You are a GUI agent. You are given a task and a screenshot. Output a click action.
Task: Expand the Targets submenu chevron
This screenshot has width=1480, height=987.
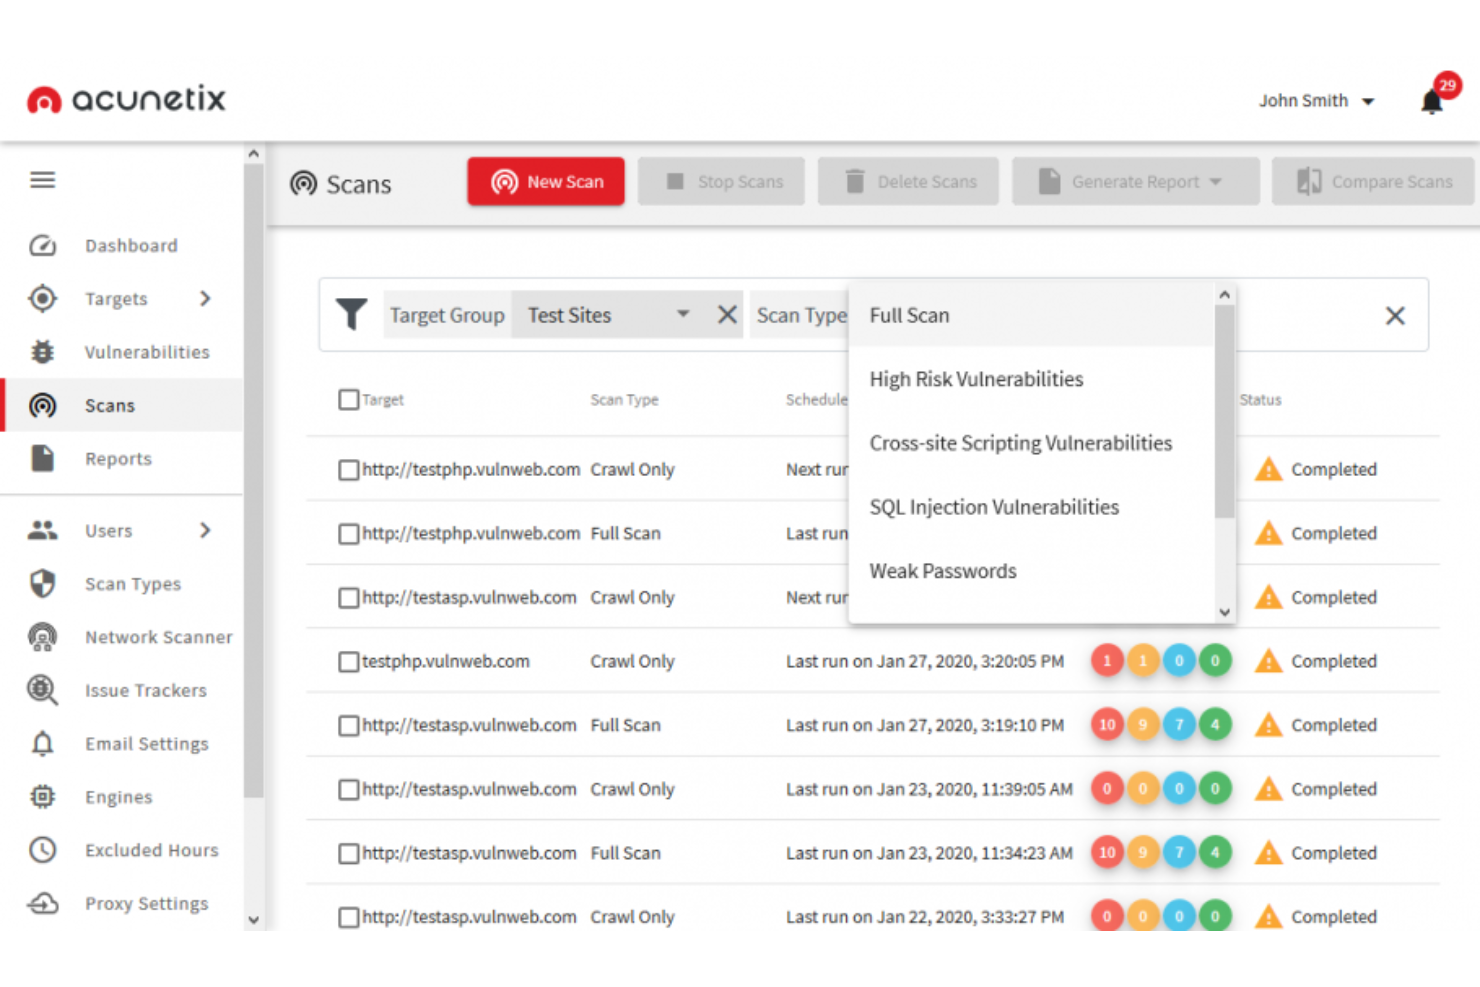(205, 298)
